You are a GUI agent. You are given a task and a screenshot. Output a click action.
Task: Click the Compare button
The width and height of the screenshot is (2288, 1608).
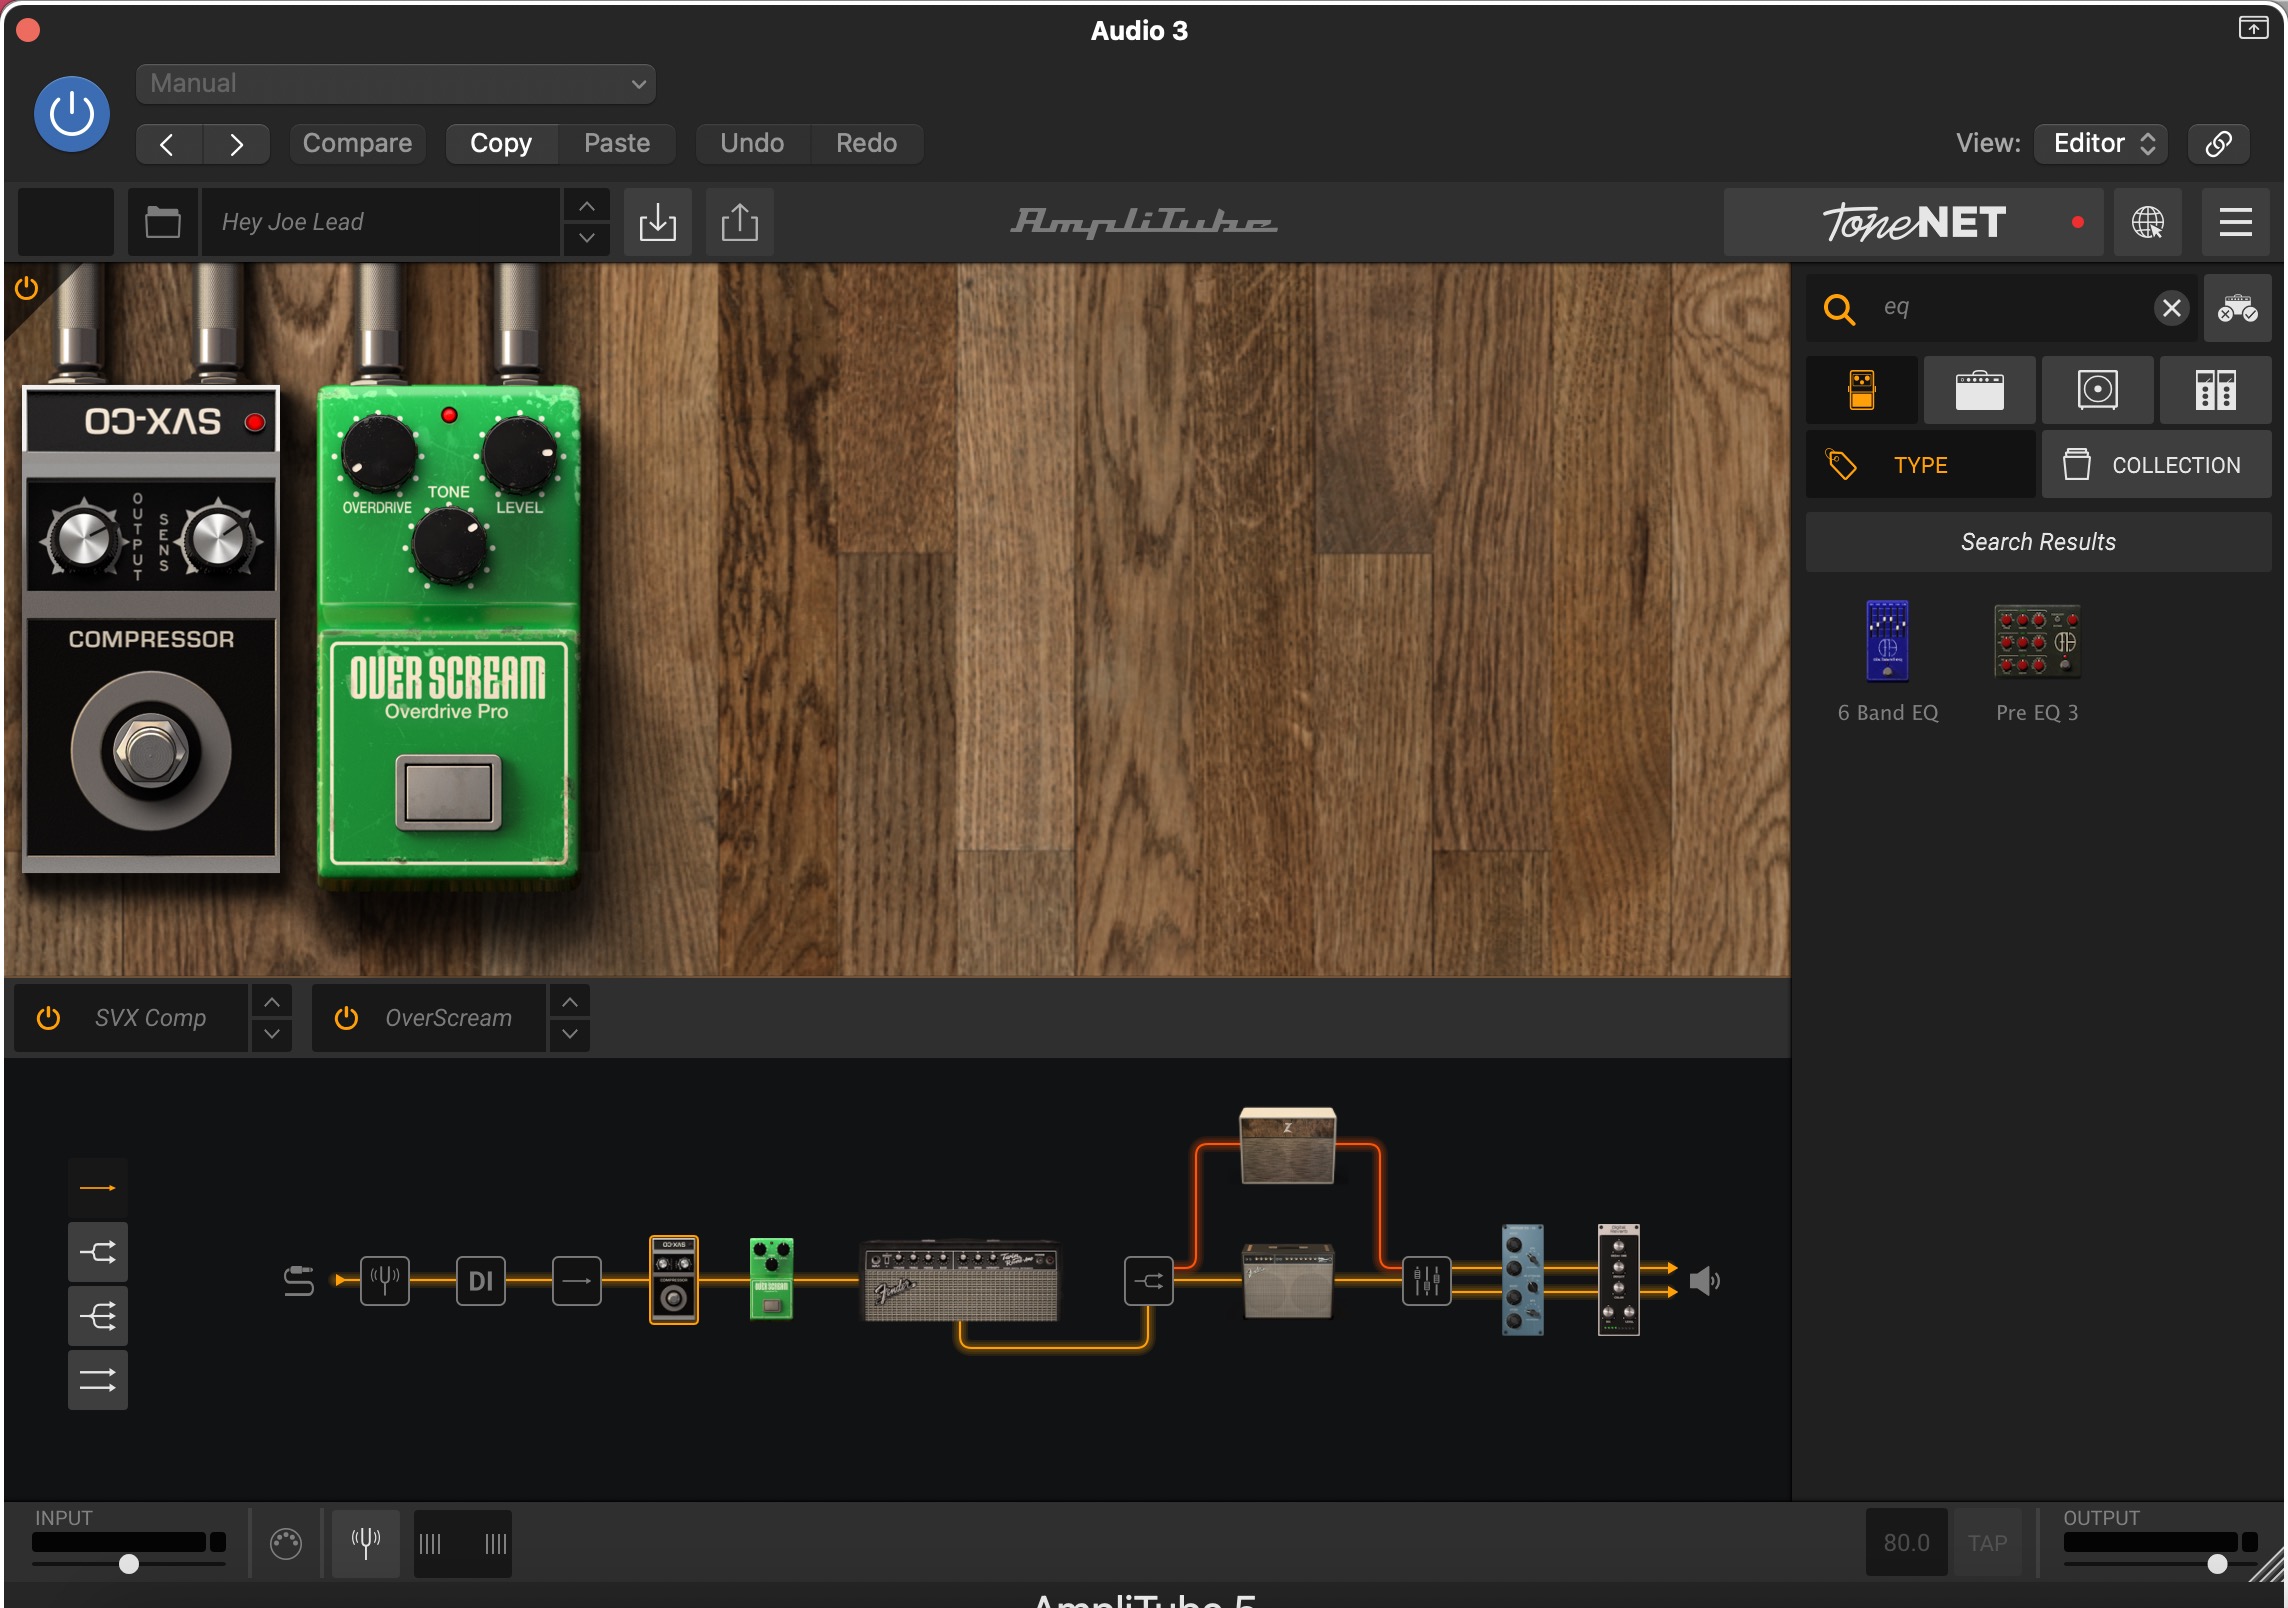(x=357, y=144)
